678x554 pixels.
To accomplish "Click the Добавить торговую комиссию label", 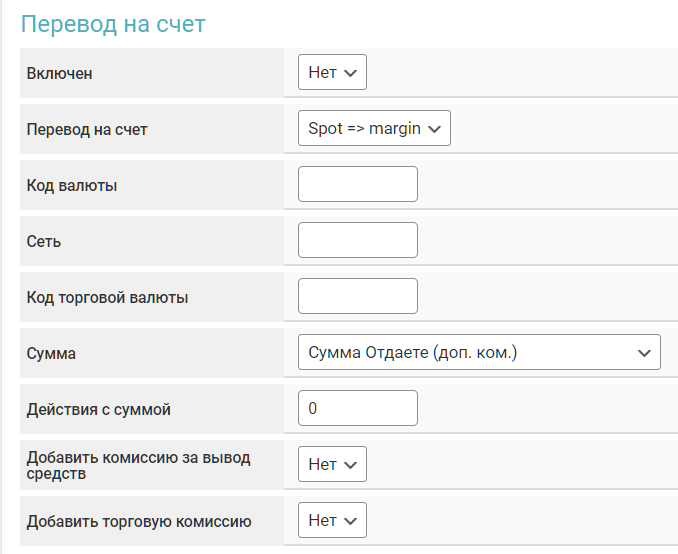I will [138, 521].
